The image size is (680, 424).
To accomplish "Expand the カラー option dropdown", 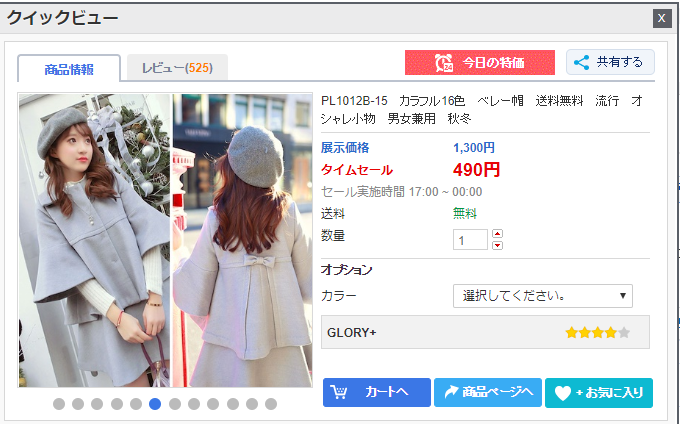I will tap(542, 296).
